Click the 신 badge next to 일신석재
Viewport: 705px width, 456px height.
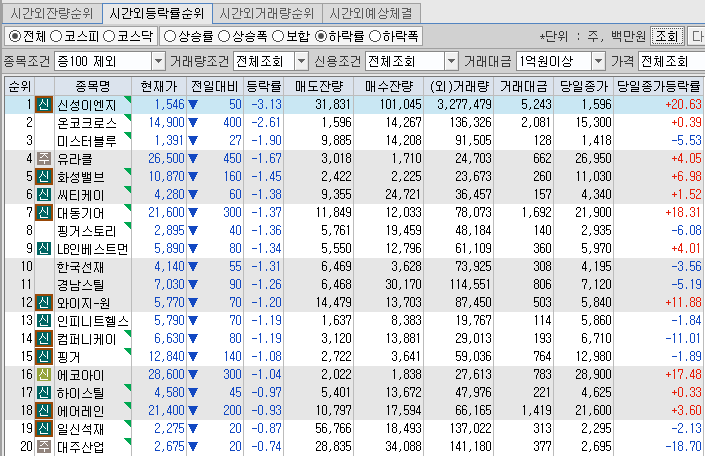point(44,428)
